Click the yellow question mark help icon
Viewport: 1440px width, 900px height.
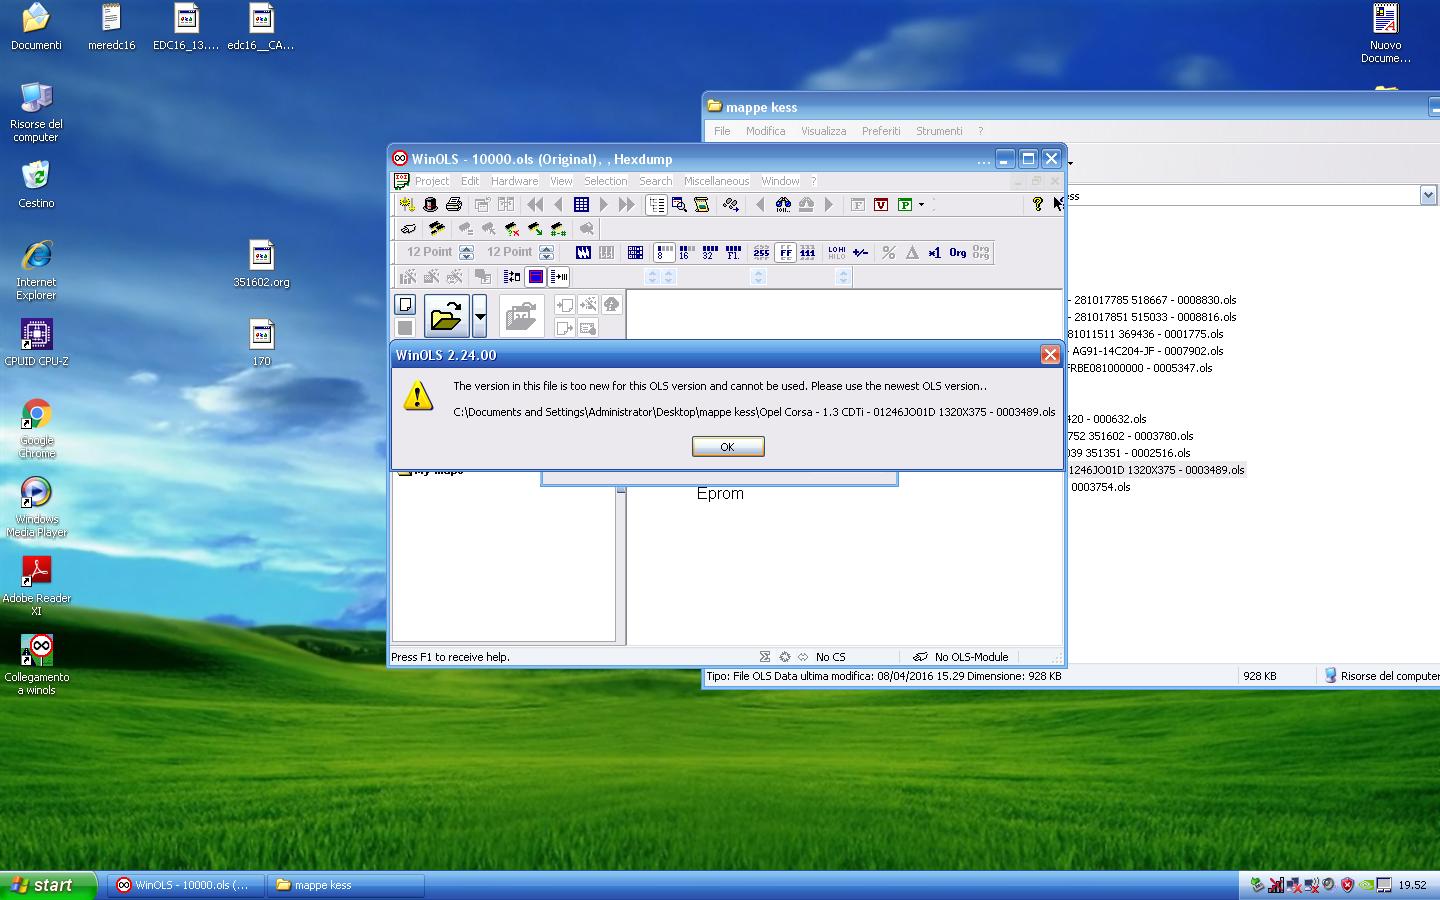pyautogui.click(x=1037, y=204)
